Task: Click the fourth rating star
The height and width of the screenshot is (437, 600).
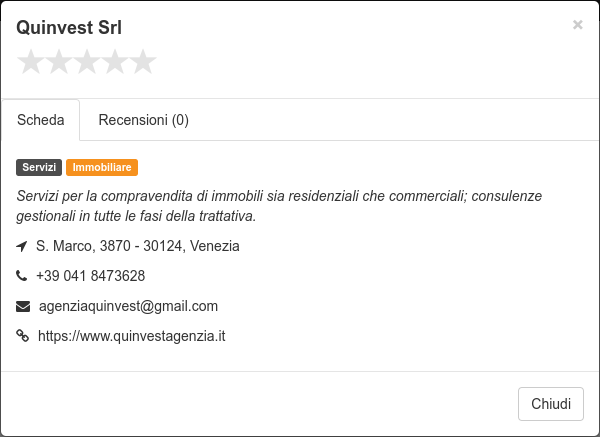Action: pos(115,61)
